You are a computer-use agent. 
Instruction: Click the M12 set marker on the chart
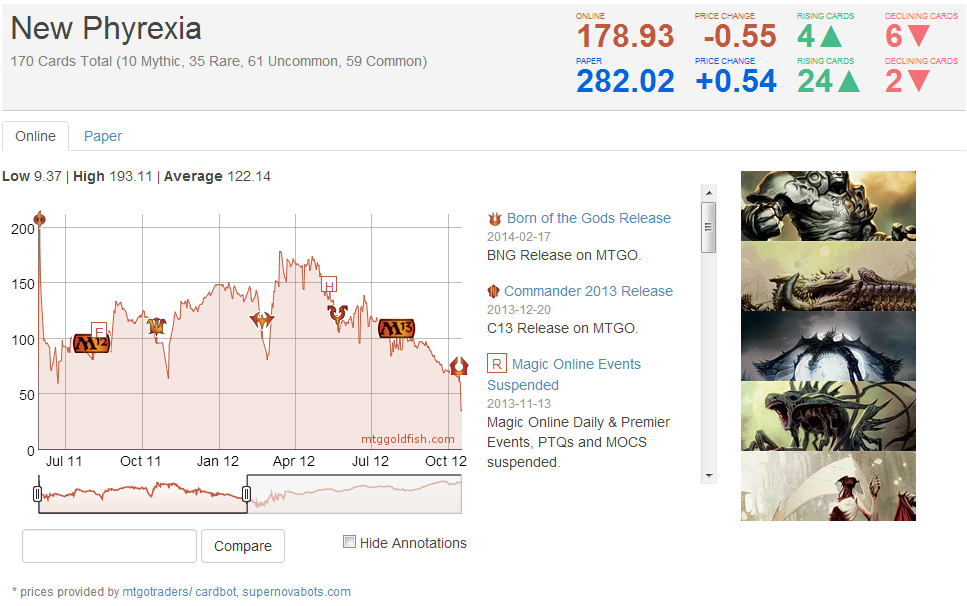(90, 344)
